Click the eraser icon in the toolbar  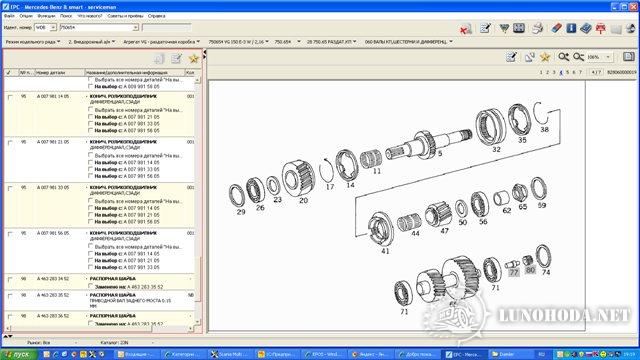click(x=556, y=28)
